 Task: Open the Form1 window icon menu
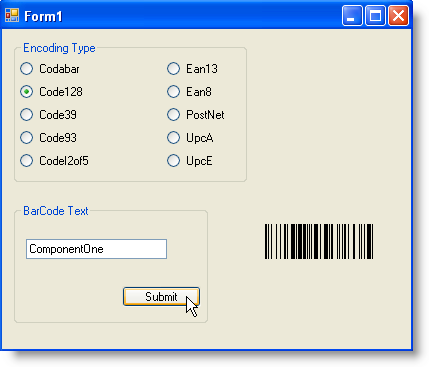coord(12,15)
